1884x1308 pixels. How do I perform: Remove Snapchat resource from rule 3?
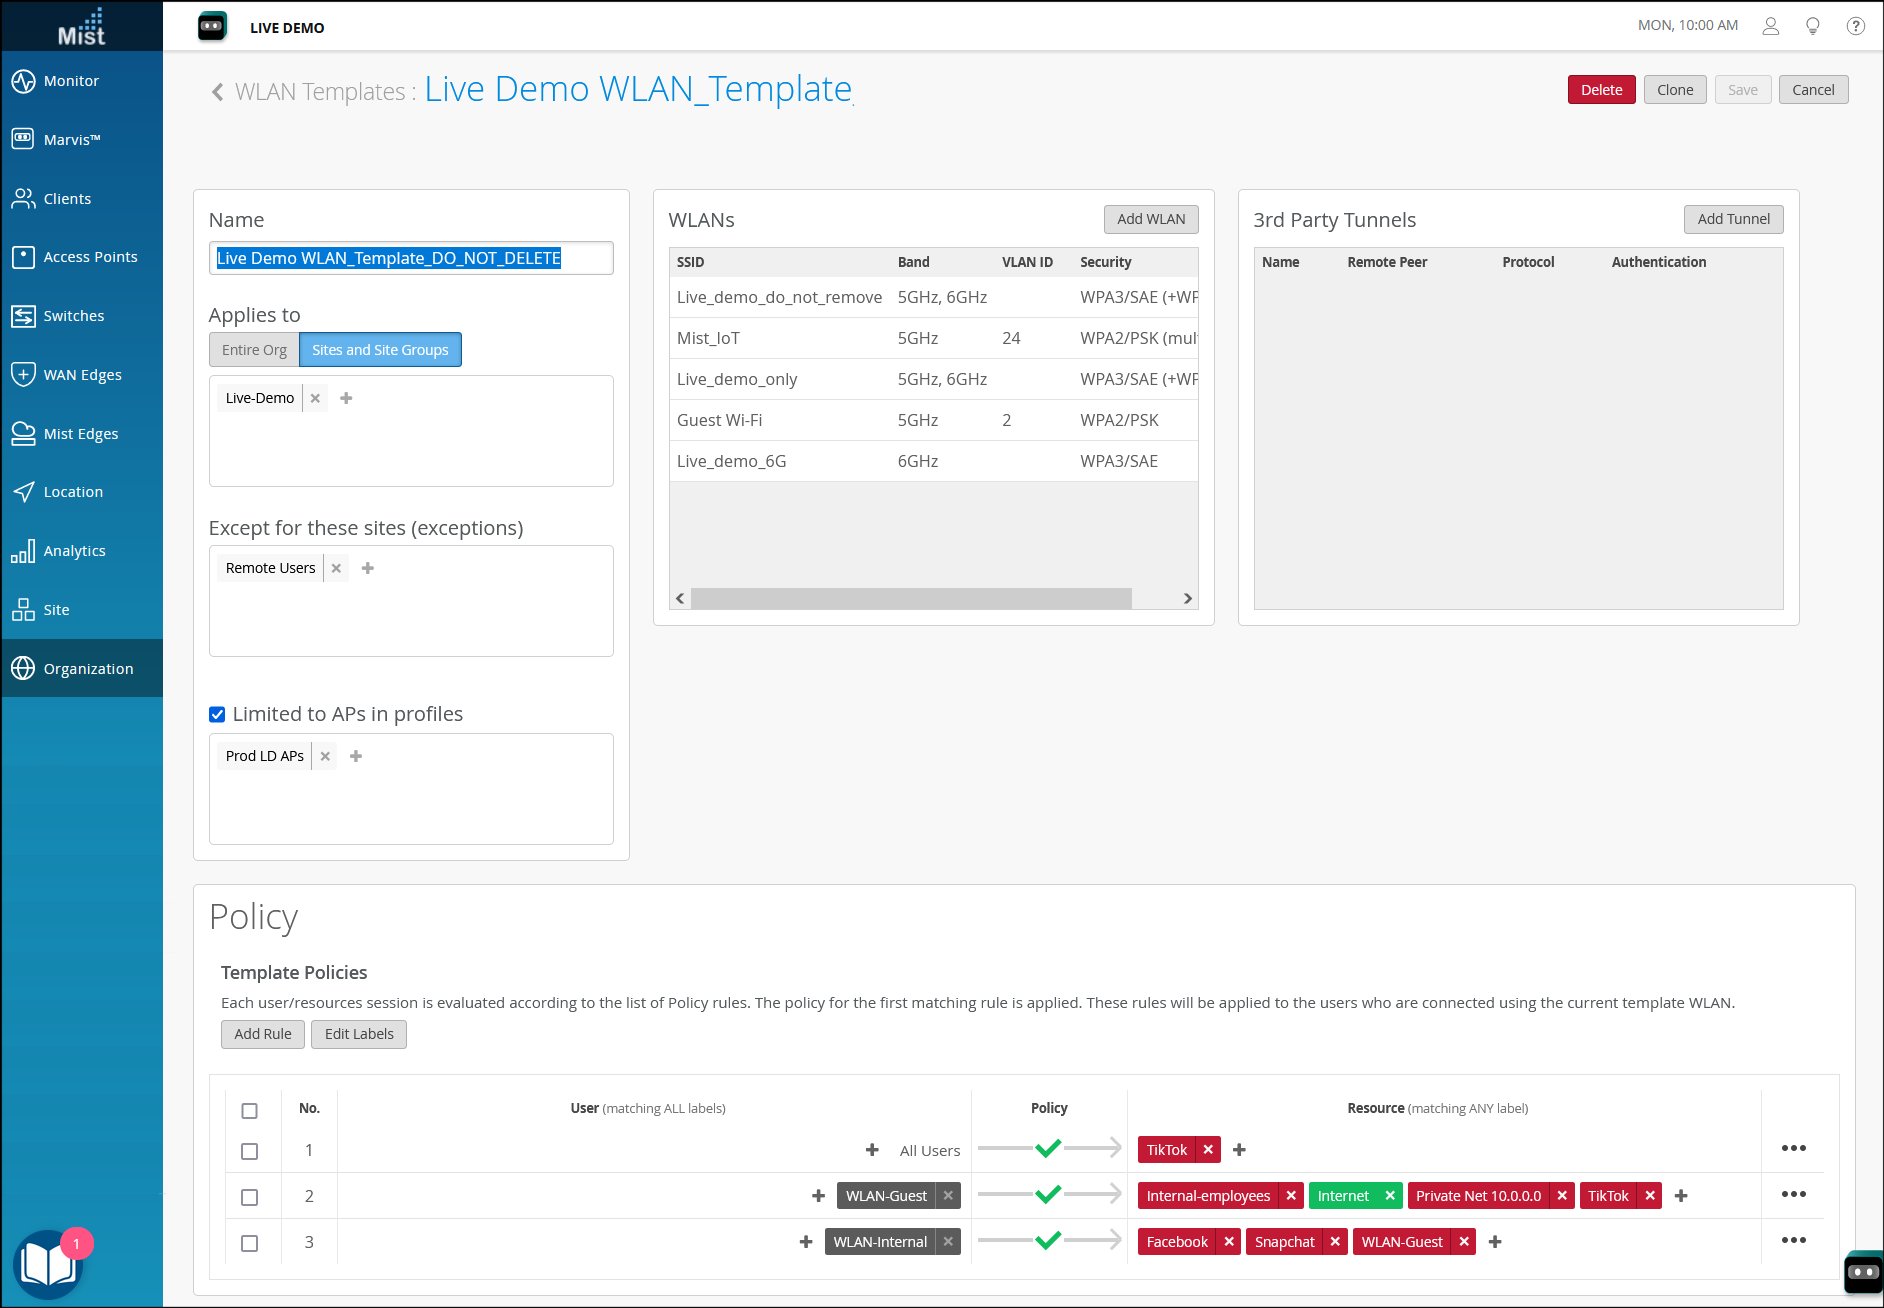pos(1335,1242)
